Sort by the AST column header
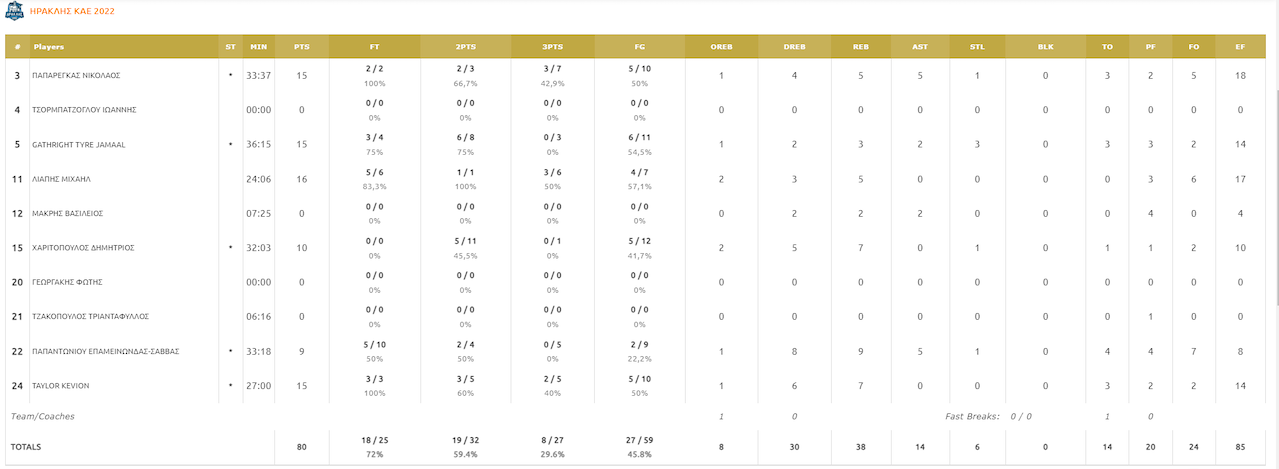The height and width of the screenshot is (469, 1279). coord(920,47)
